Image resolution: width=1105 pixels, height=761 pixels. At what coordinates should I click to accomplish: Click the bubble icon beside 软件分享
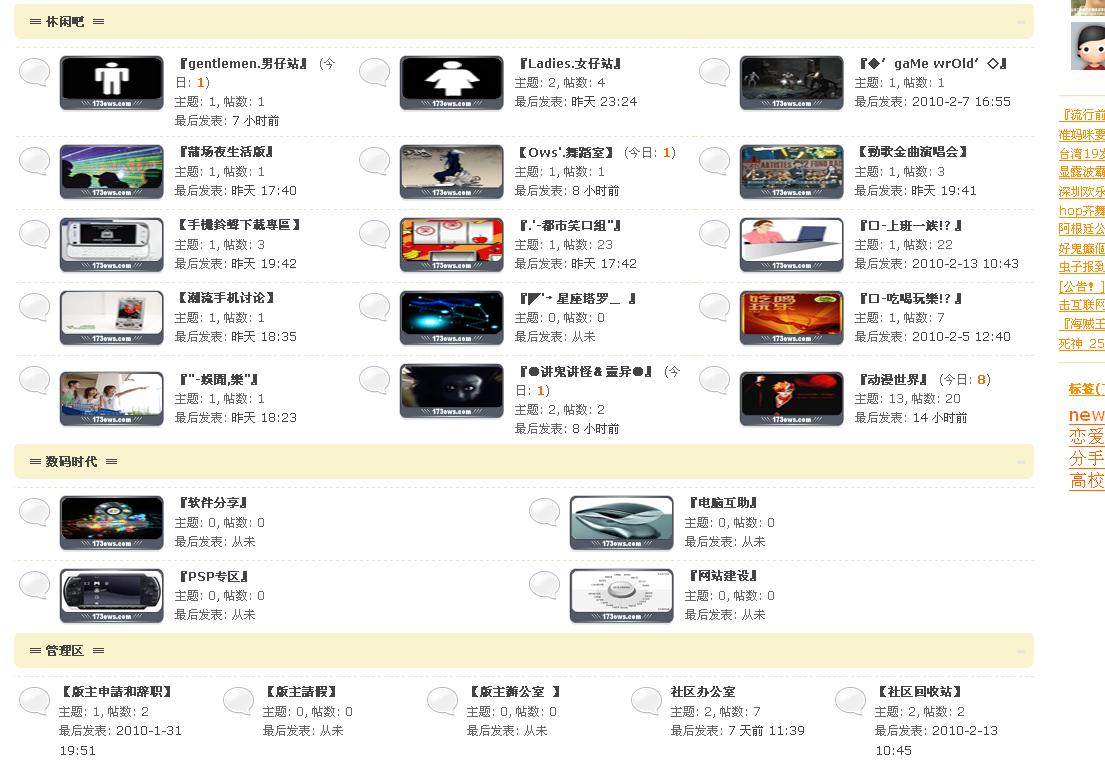tap(35, 512)
